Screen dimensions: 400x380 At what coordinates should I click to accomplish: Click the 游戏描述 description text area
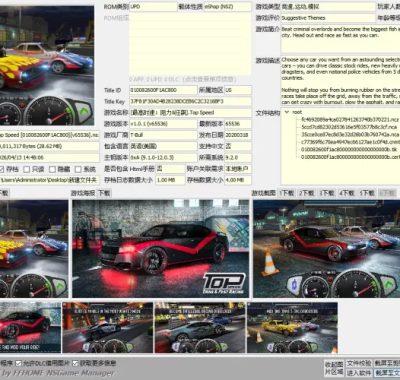[x=340, y=80]
